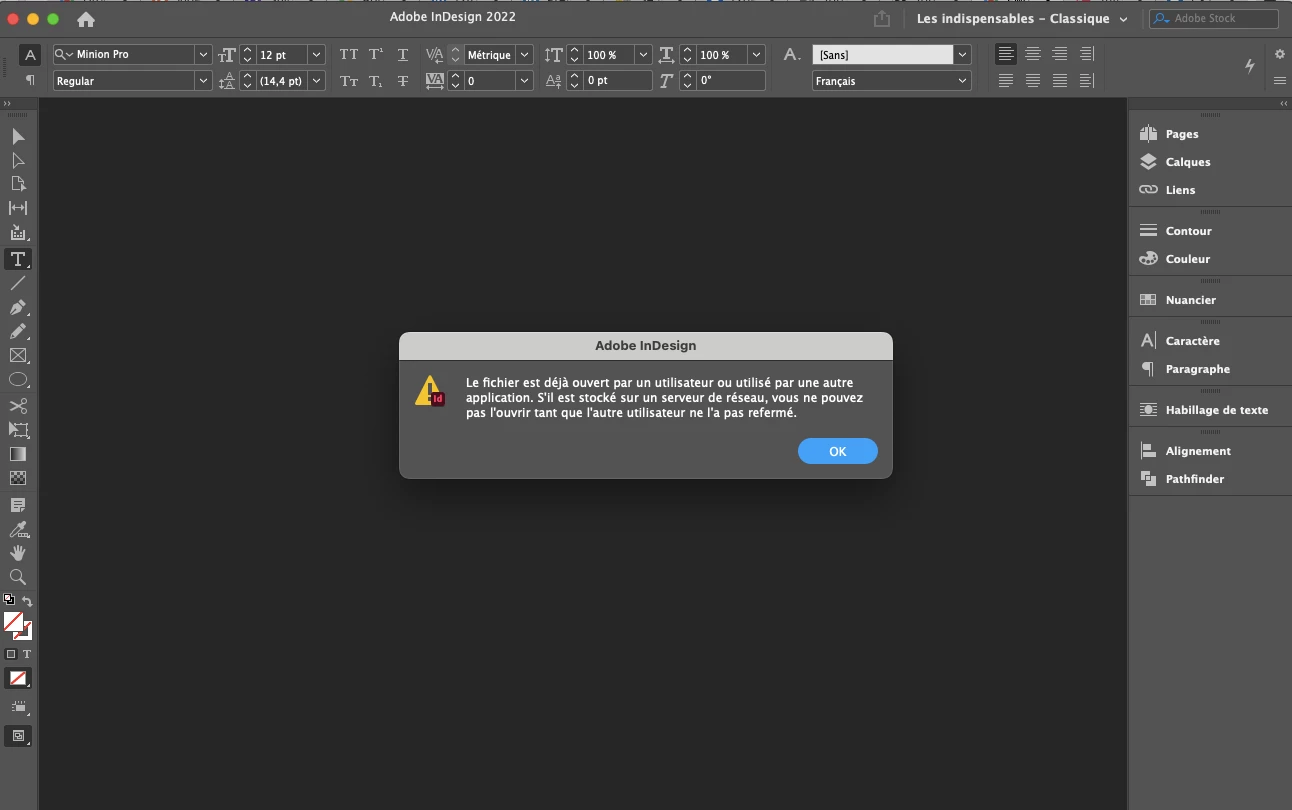The height and width of the screenshot is (810, 1292).
Task: Align text center
Action: 1033,54
